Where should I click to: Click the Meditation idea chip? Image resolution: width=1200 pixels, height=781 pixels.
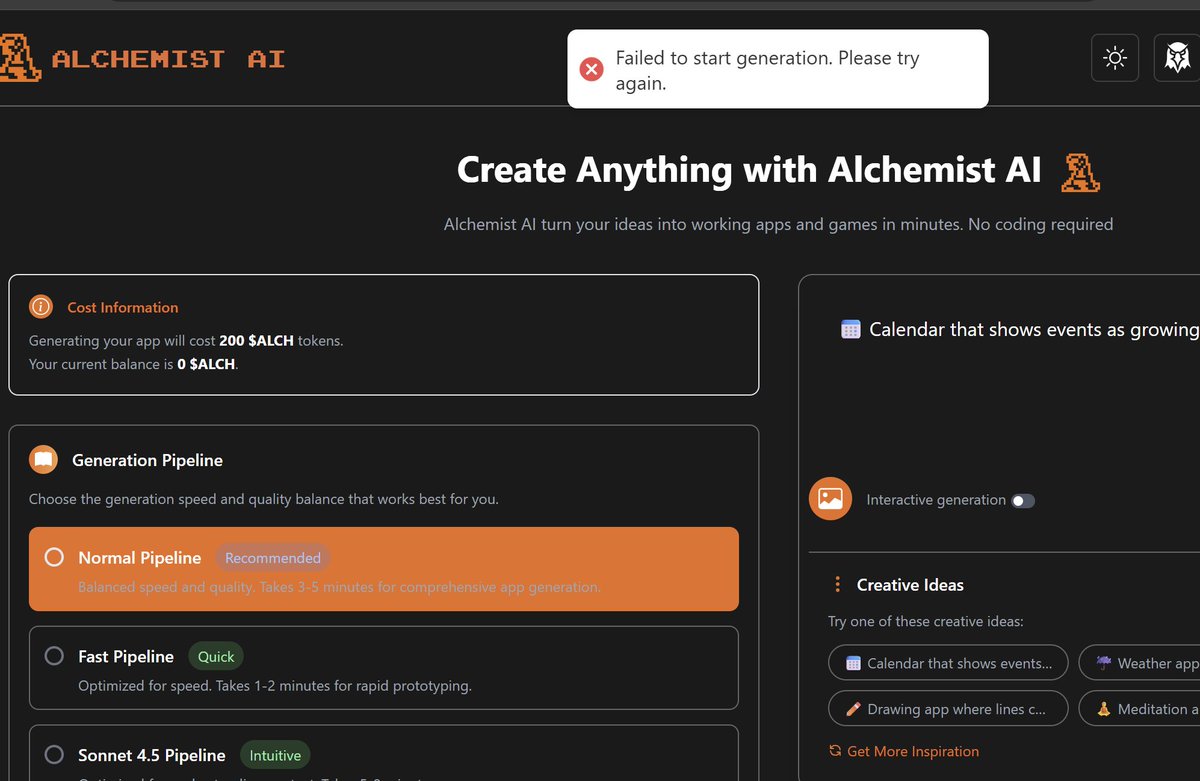[1139, 708]
